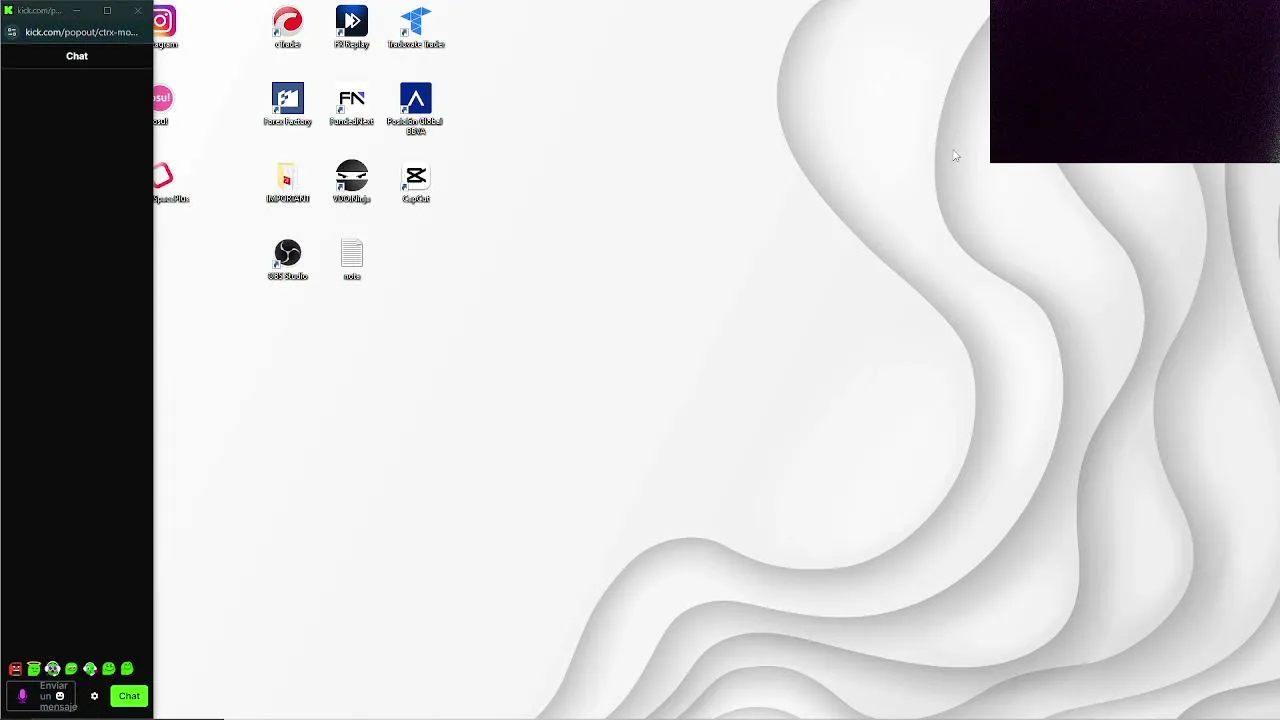Close the Kick popout chat window
Image resolution: width=1280 pixels, height=720 pixels.
pyautogui.click(x=138, y=10)
